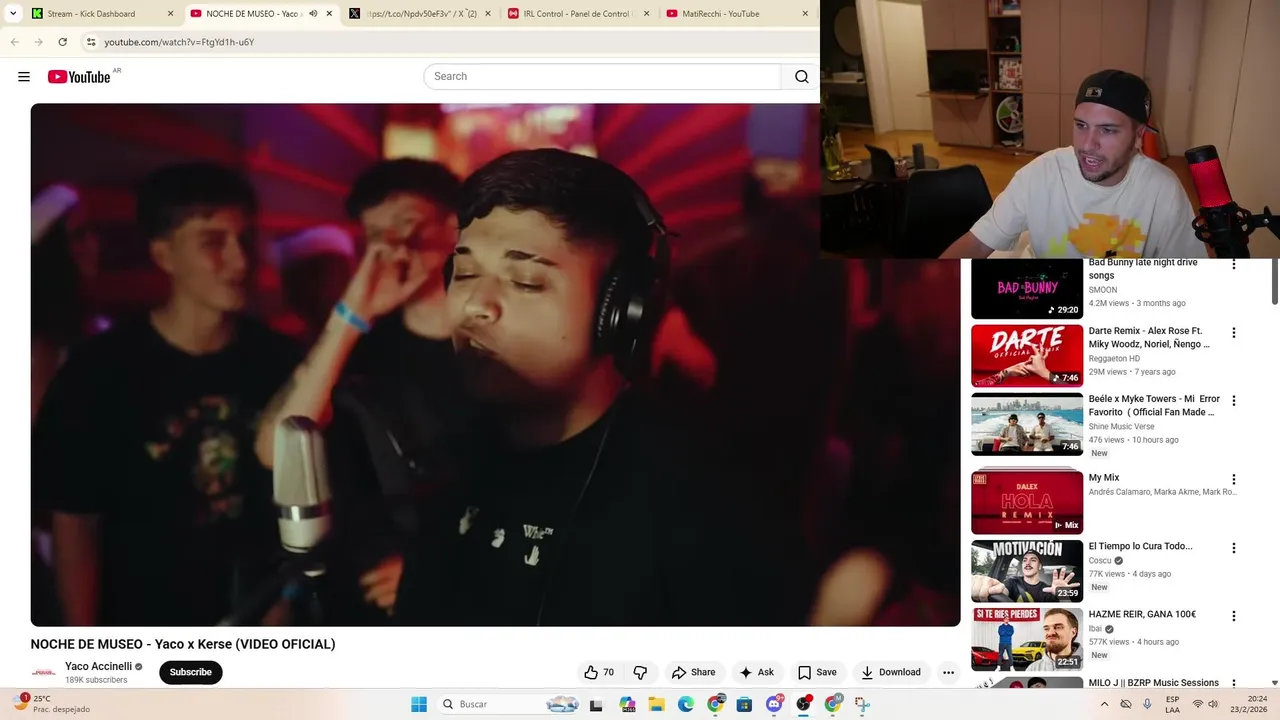Switch to the X post tab
The width and height of the screenshot is (1280, 720).
tap(421, 14)
